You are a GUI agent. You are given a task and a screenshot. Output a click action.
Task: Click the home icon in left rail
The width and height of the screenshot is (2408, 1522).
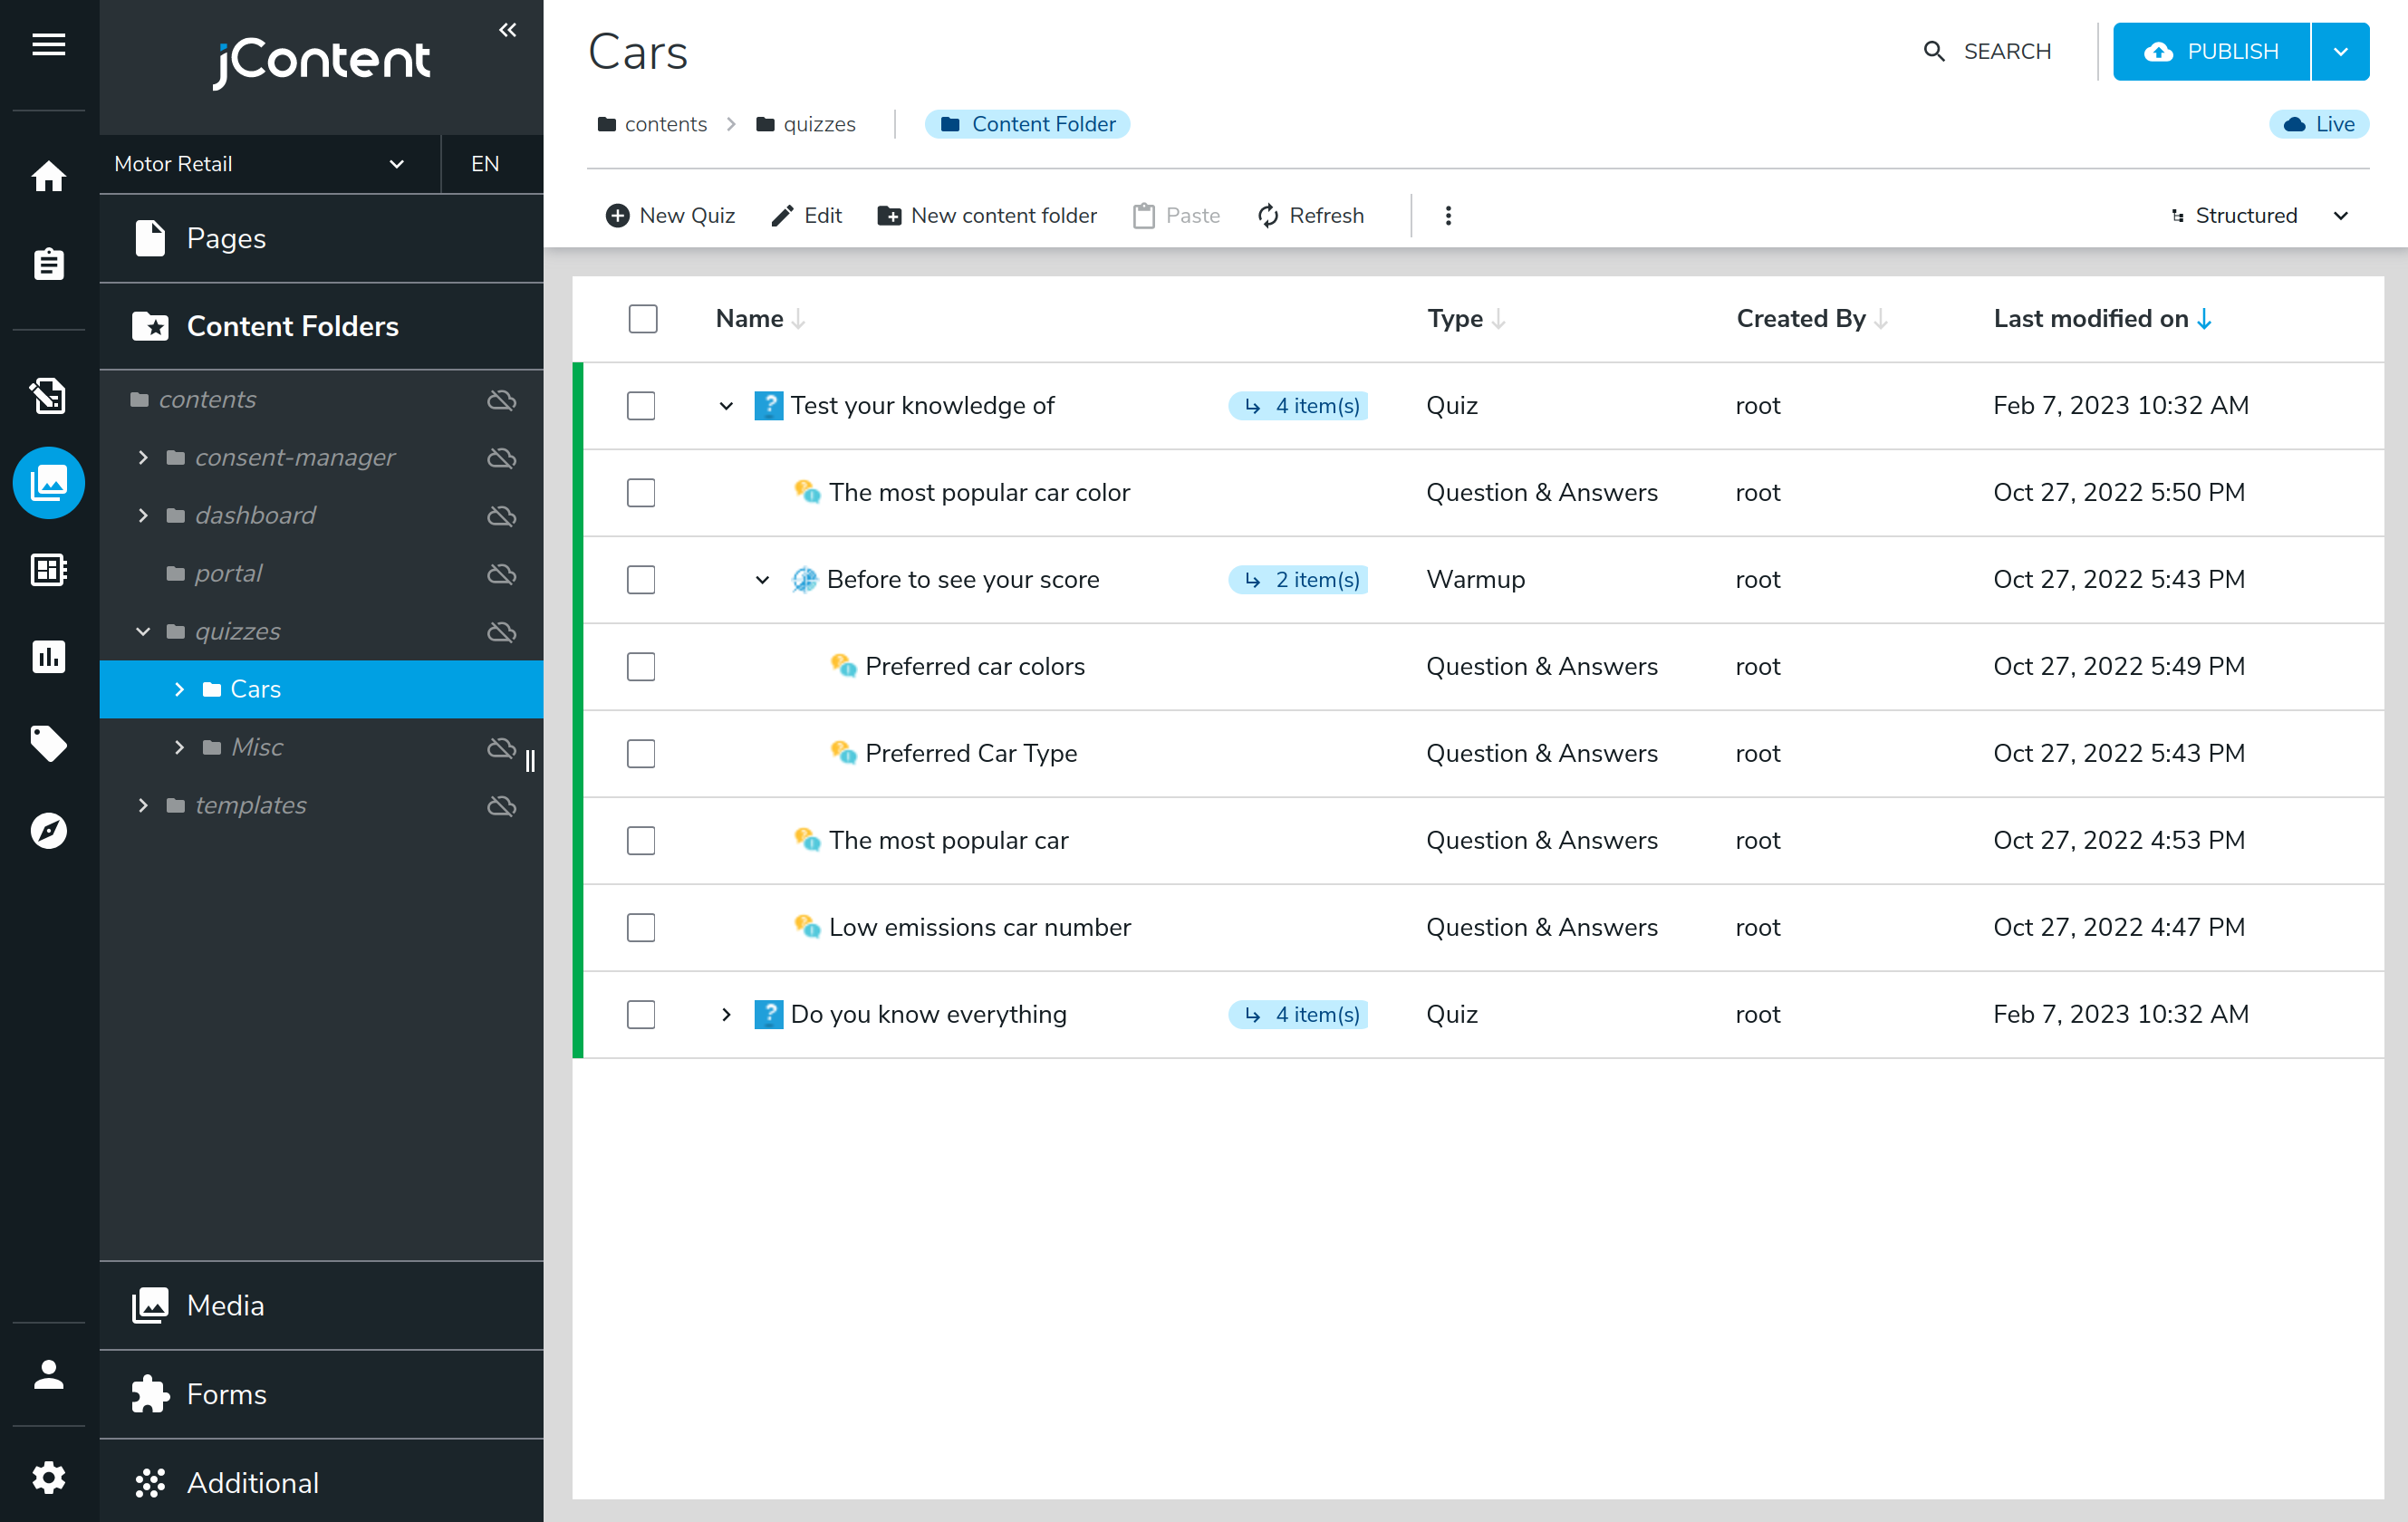coord(48,176)
